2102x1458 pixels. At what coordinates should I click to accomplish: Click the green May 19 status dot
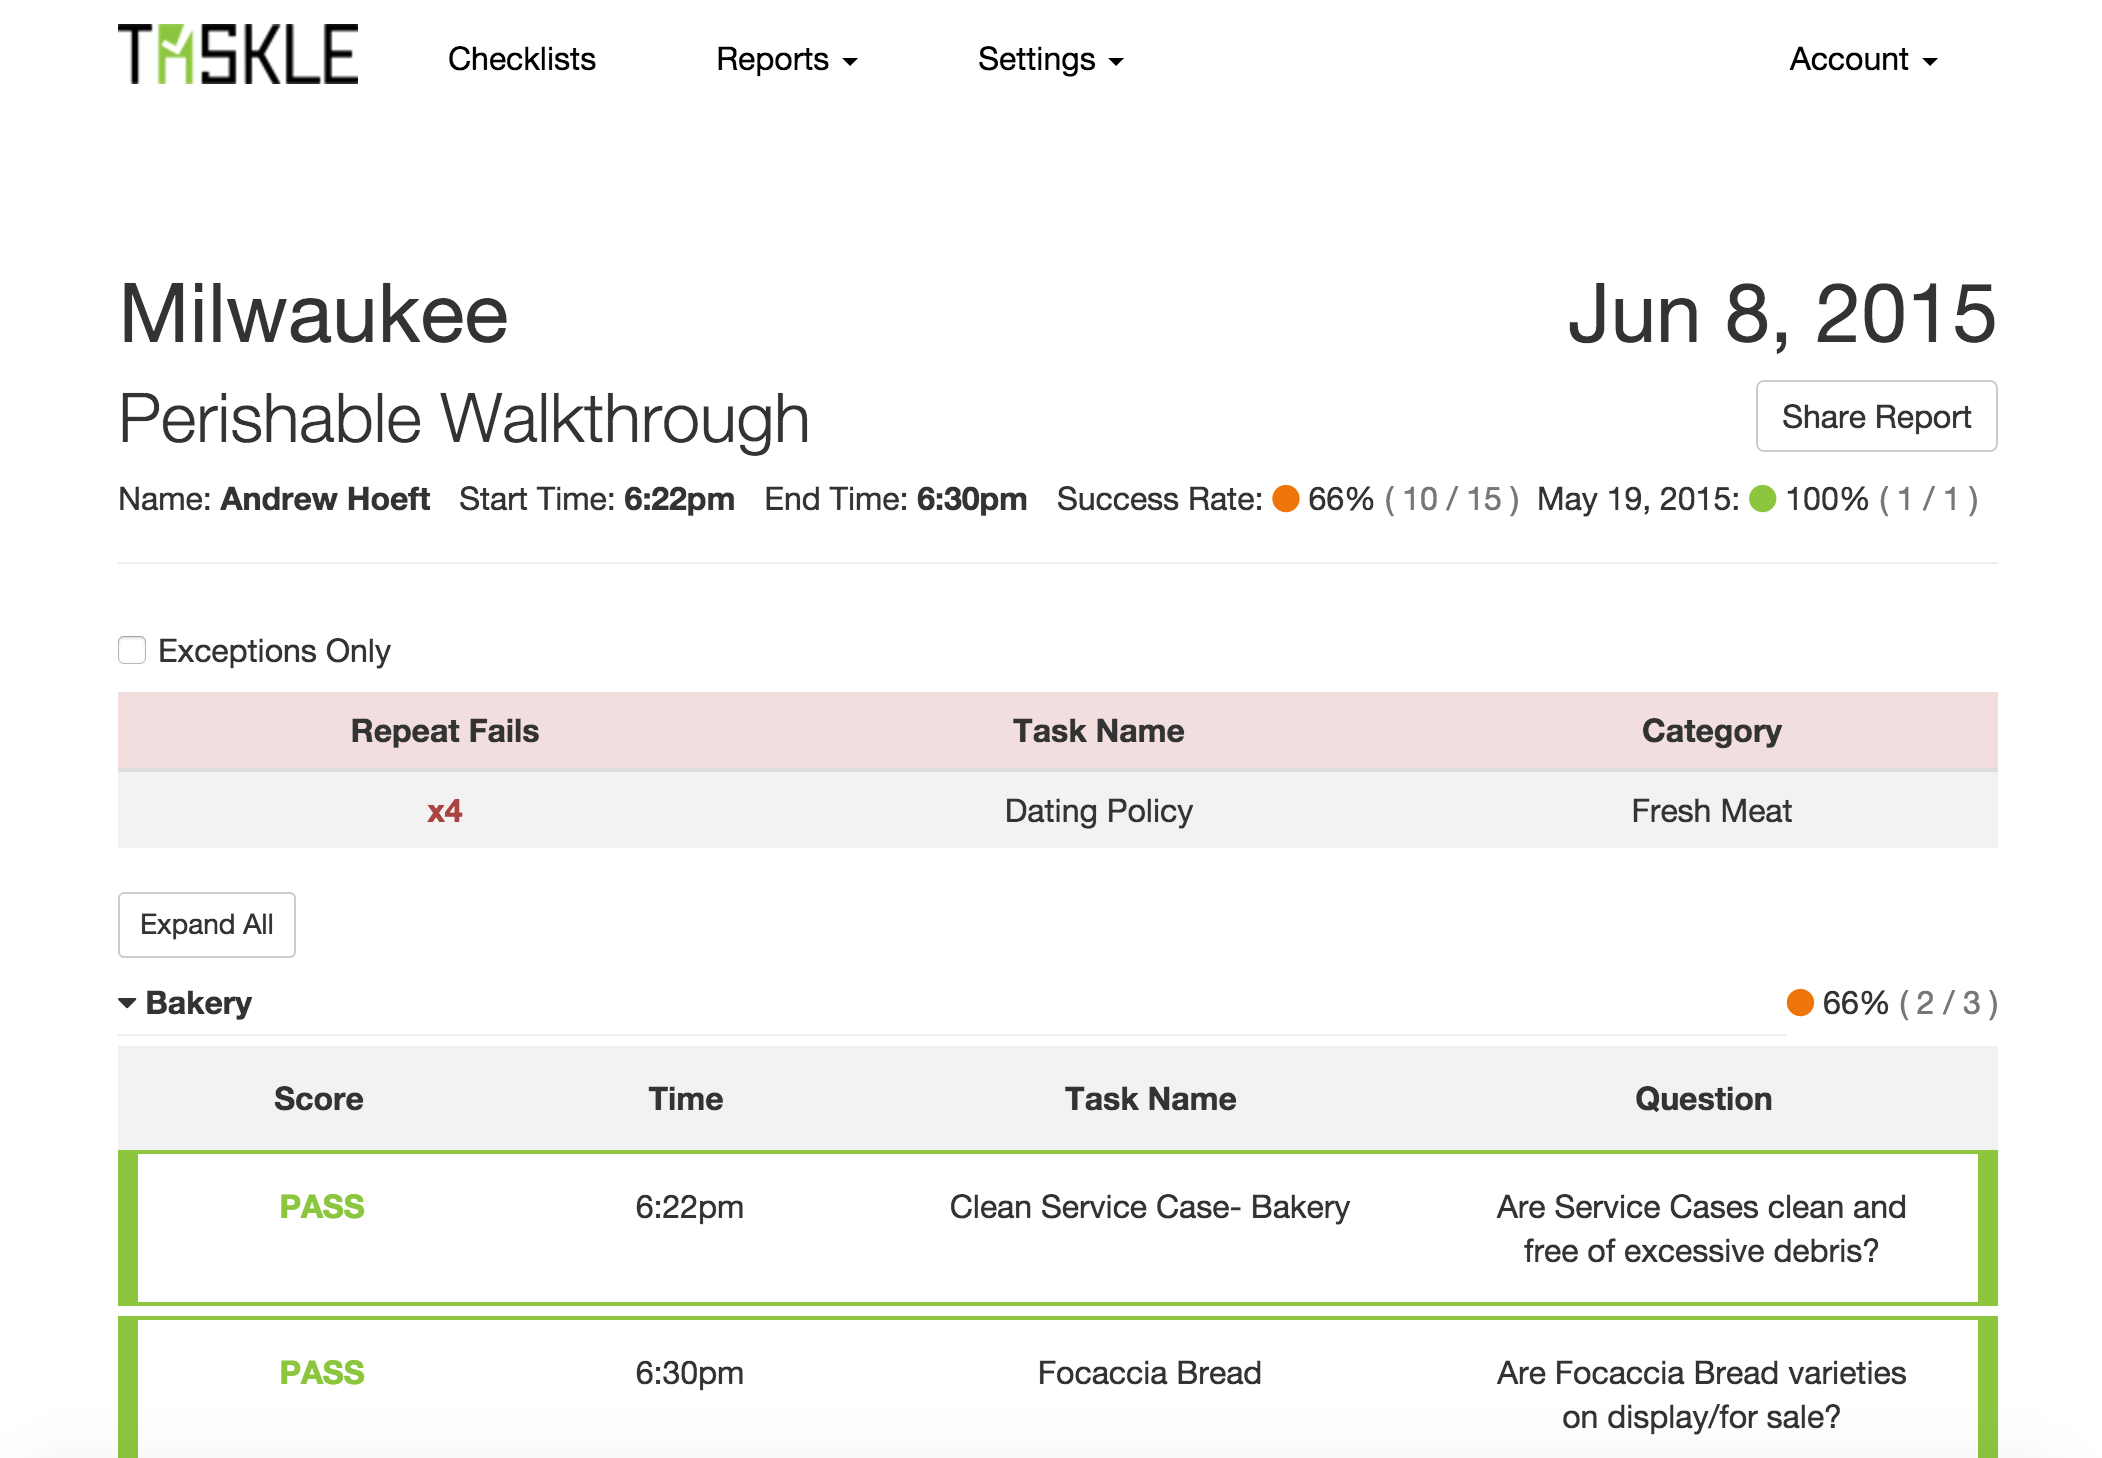point(1762,499)
